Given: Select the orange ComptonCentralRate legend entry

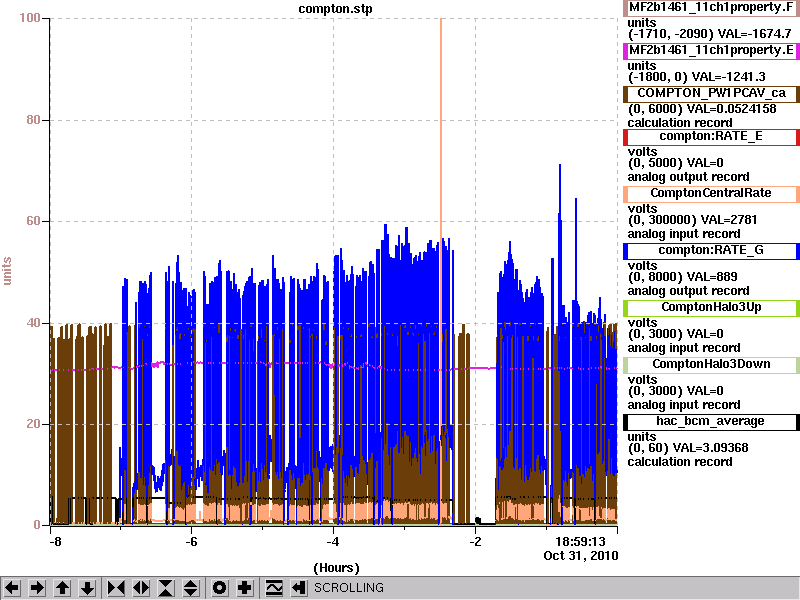Looking at the screenshot, I should [711, 194].
